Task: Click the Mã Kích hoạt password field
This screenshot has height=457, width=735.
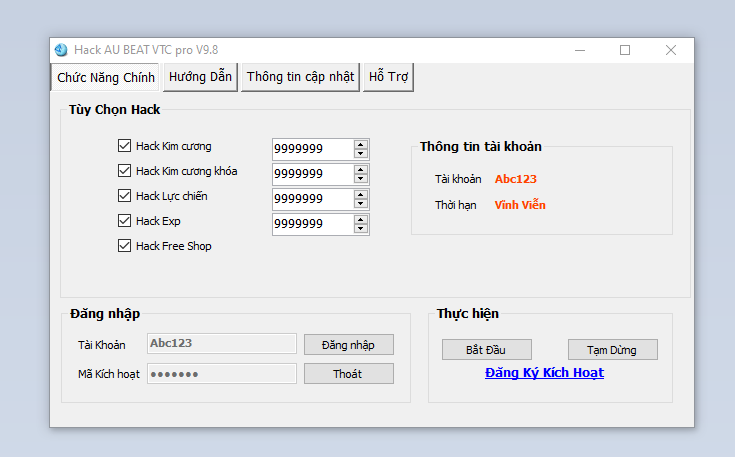Action: point(222,374)
